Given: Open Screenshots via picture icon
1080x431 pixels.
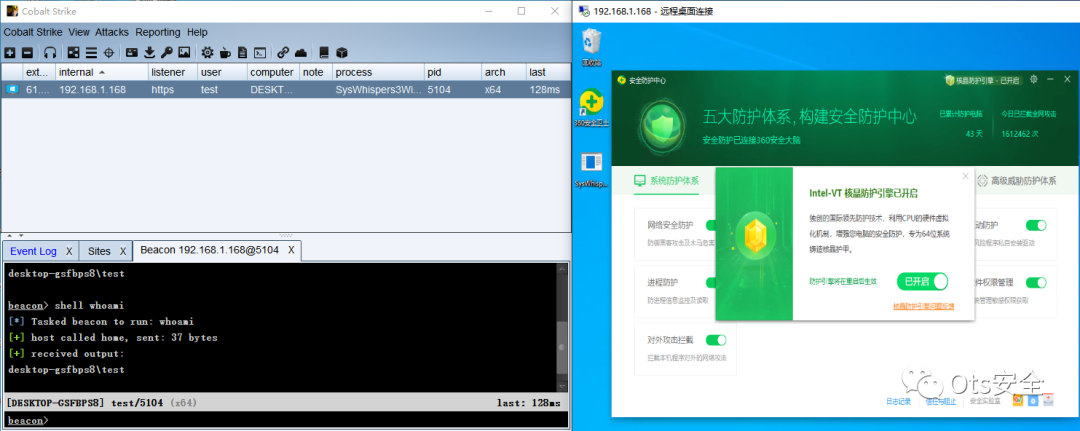Looking at the screenshot, I should (x=185, y=52).
